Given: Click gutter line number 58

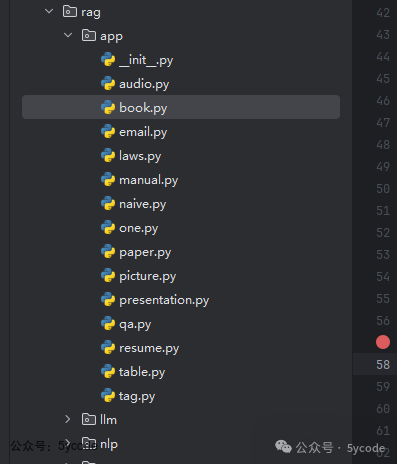Looking at the screenshot, I should pos(383,364).
